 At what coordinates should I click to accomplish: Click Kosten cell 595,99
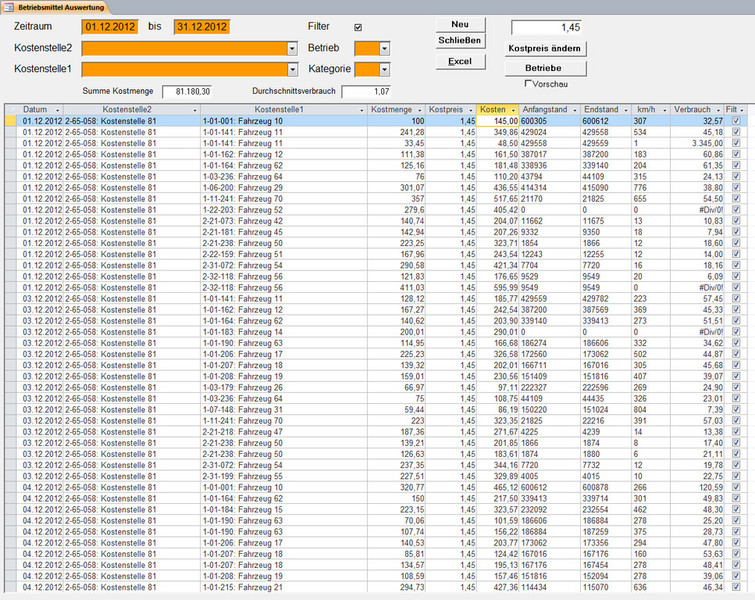[x=497, y=287]
